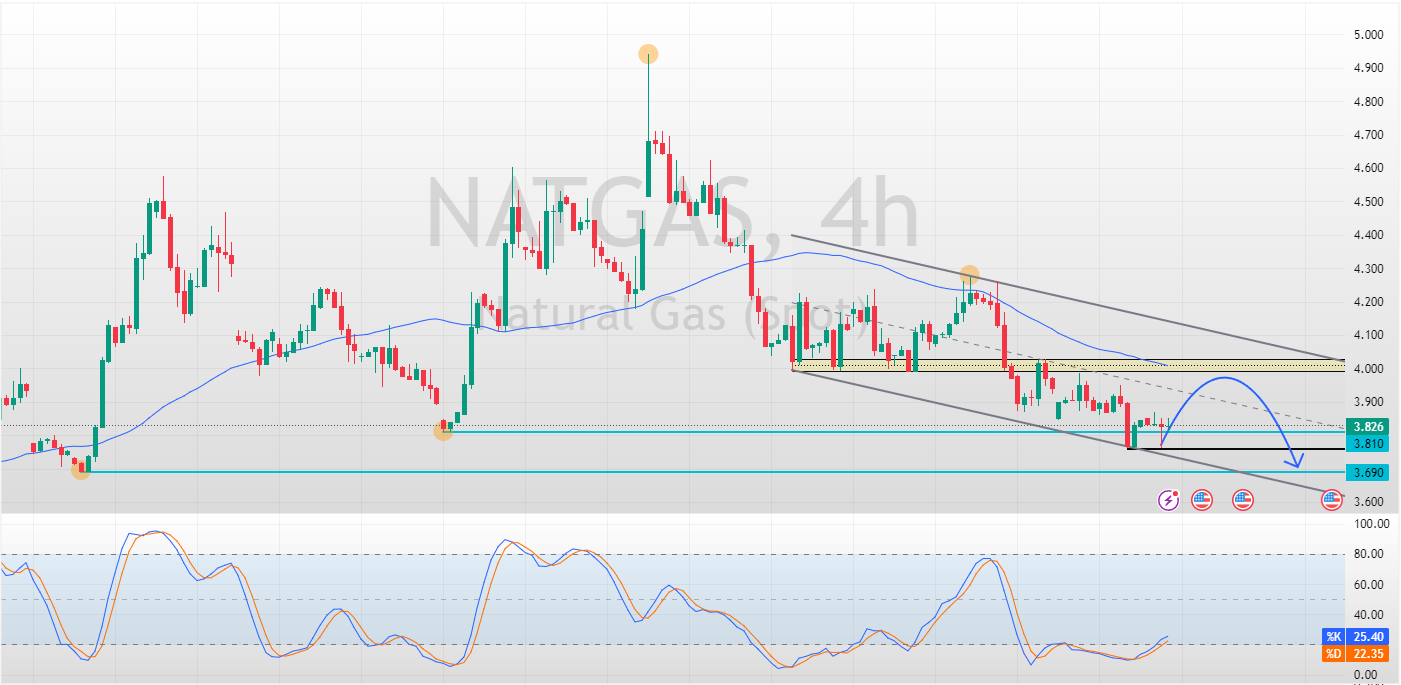Click the 4.900 price axis label
Viewport: 1401px width, 685px height.
coord(1370,68)
